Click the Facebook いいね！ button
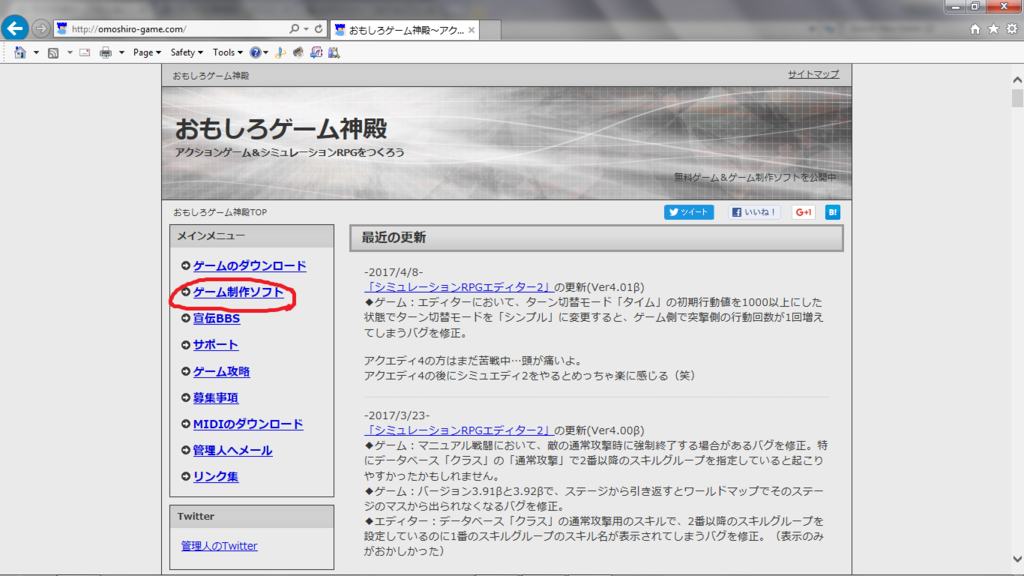1024x576 pixels. 754,212
